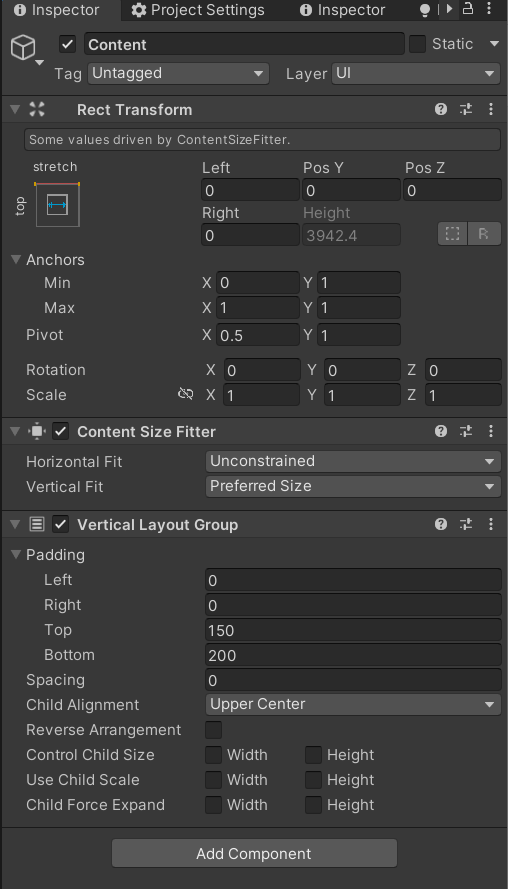The image size is (508, 889).
Task: Enable Control Child Size Height checkbox
Action: coord(314,755)
